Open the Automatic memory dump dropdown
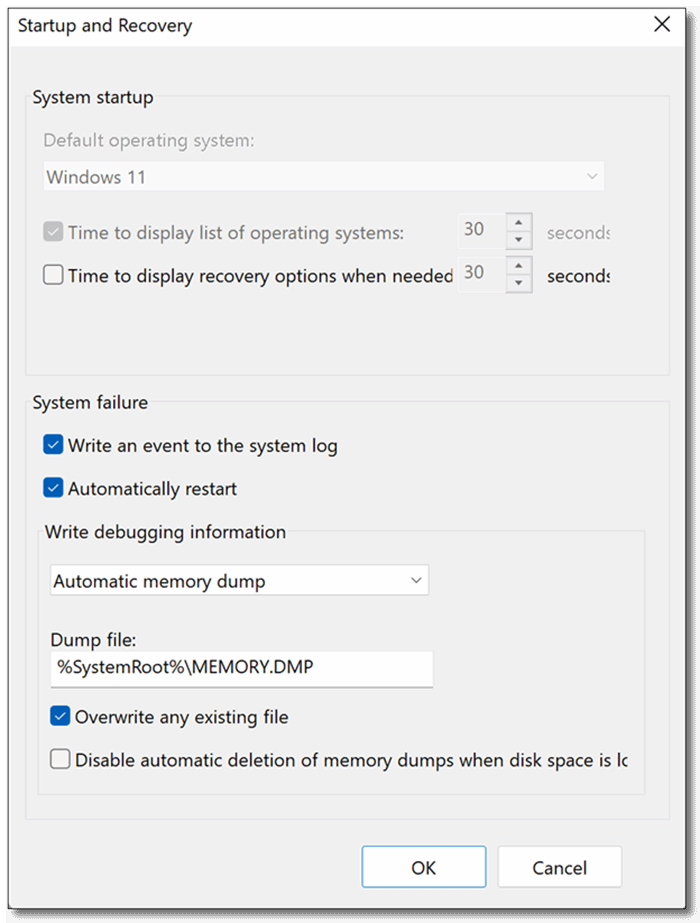The height and width of the screenshot is (923, 700). tap(238, 581)
